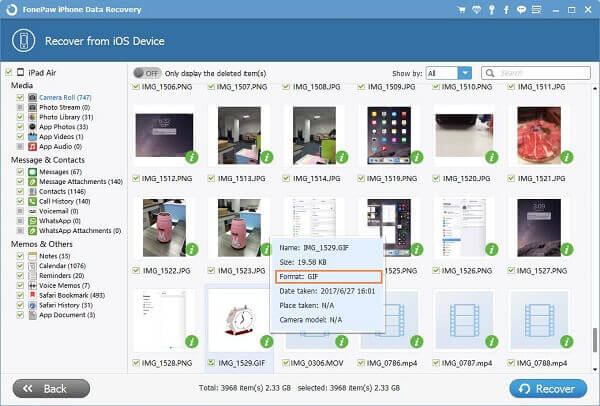Viewport: 600px width, 406px height.
Task: Click the info icon on IMG_1529.GIF thumbnail
Action: pos(267,341)
